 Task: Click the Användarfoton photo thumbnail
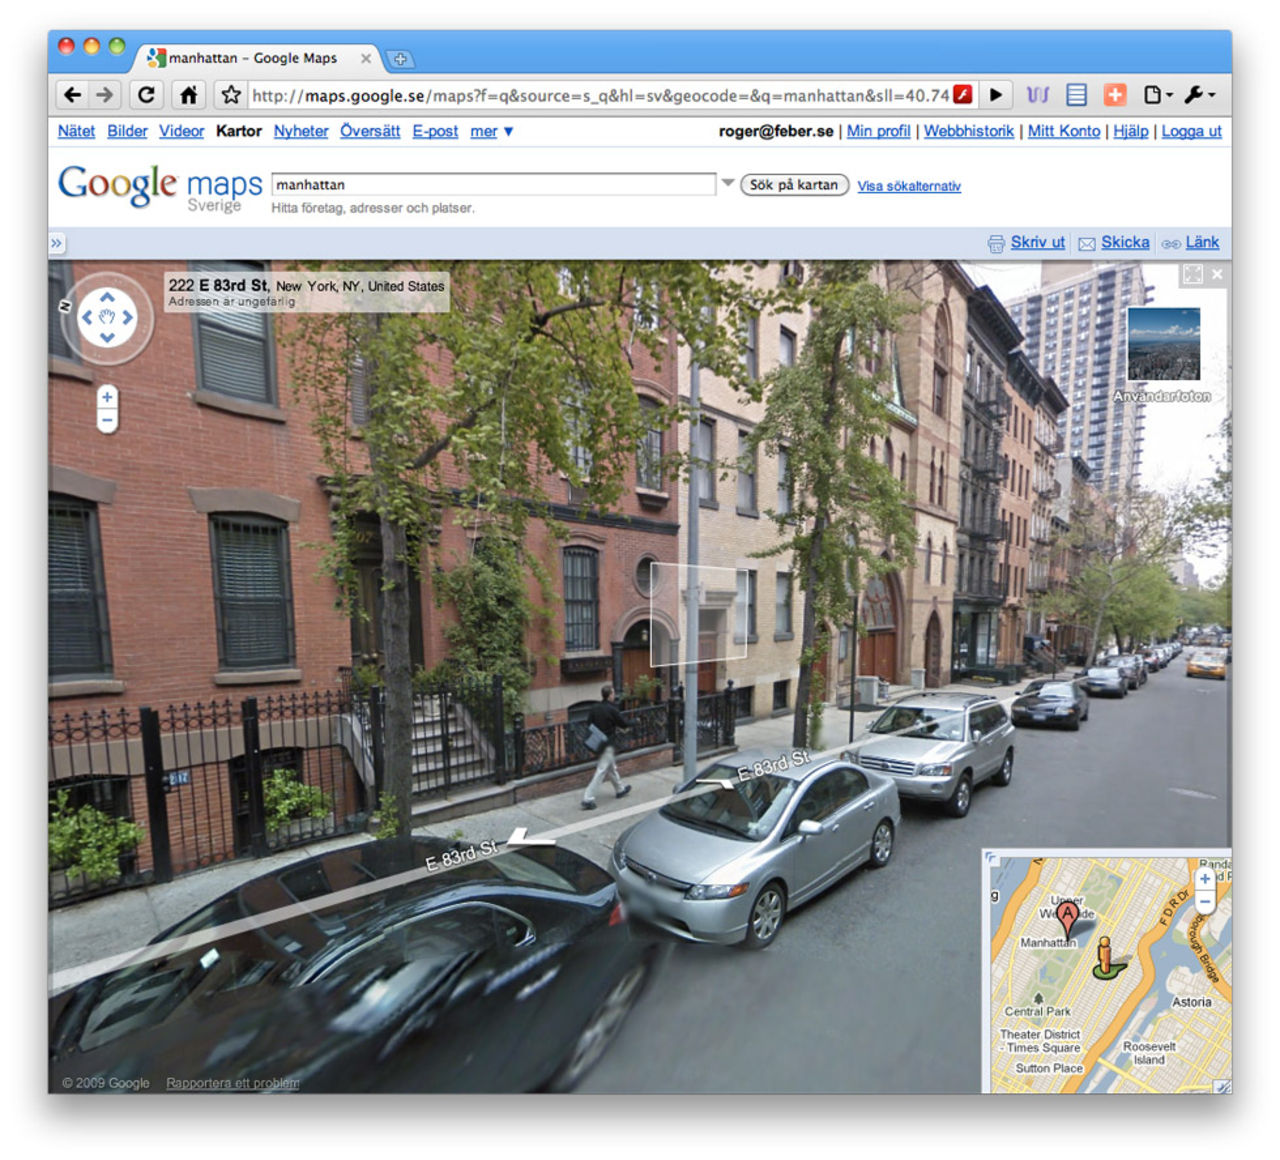click(1163, 345)
